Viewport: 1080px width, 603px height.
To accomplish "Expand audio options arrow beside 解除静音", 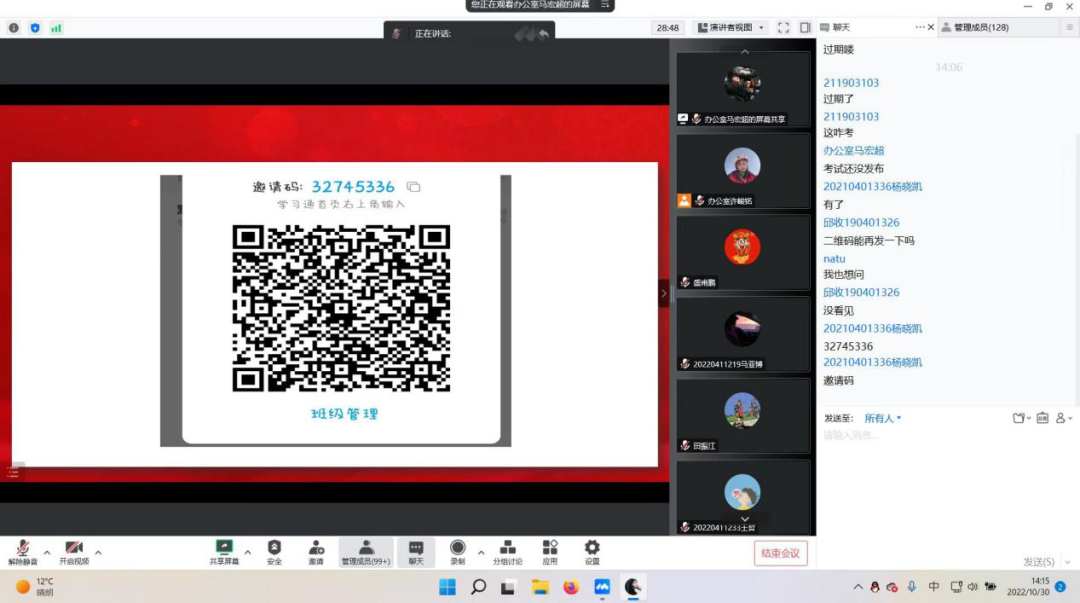I will pyautogui.click(x=47, y=552).
